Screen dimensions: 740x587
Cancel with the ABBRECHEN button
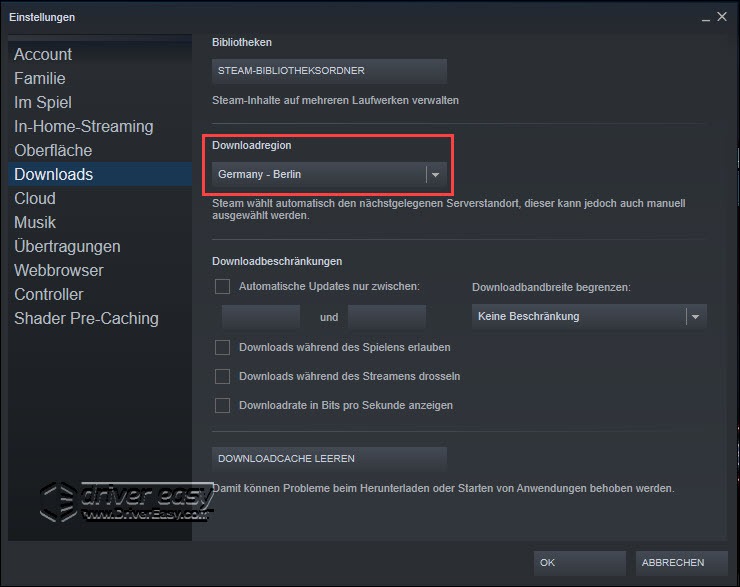(x=681, y=563)
